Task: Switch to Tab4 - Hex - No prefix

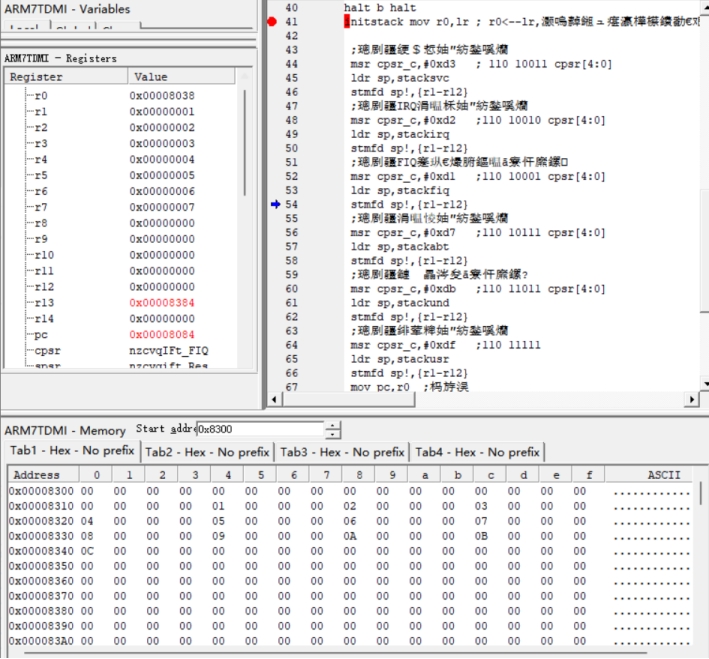Action: [477, 452]
